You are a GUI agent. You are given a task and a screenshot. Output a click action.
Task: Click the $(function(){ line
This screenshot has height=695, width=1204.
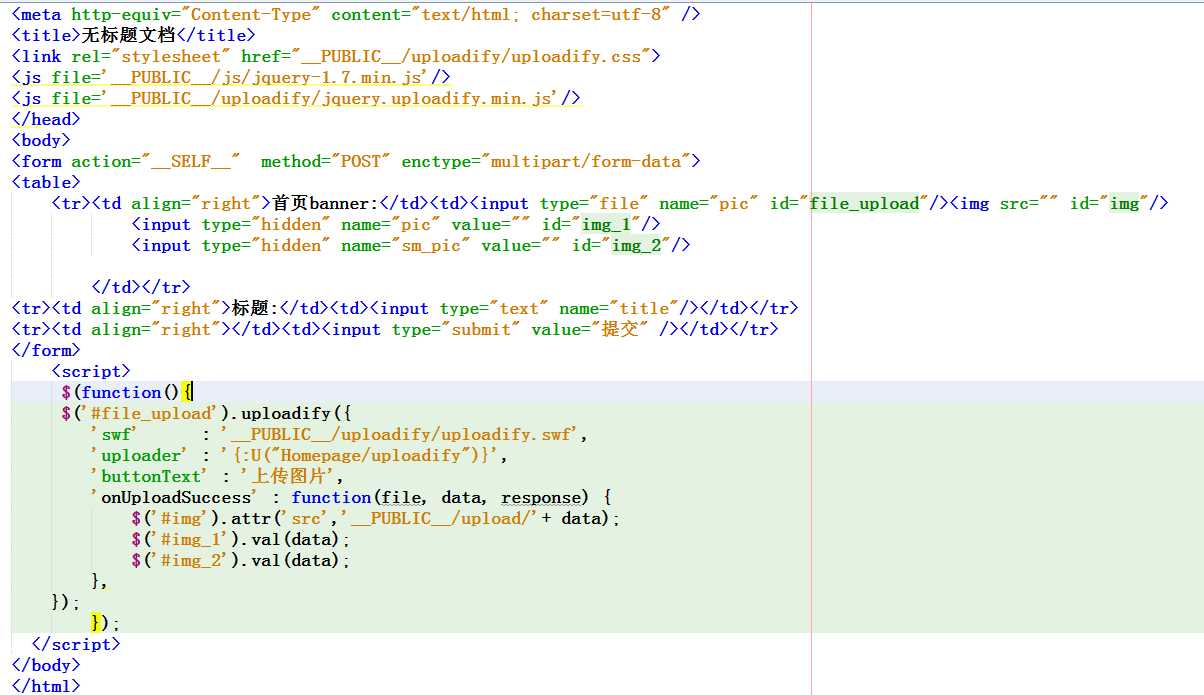click(x=126, y=392)
